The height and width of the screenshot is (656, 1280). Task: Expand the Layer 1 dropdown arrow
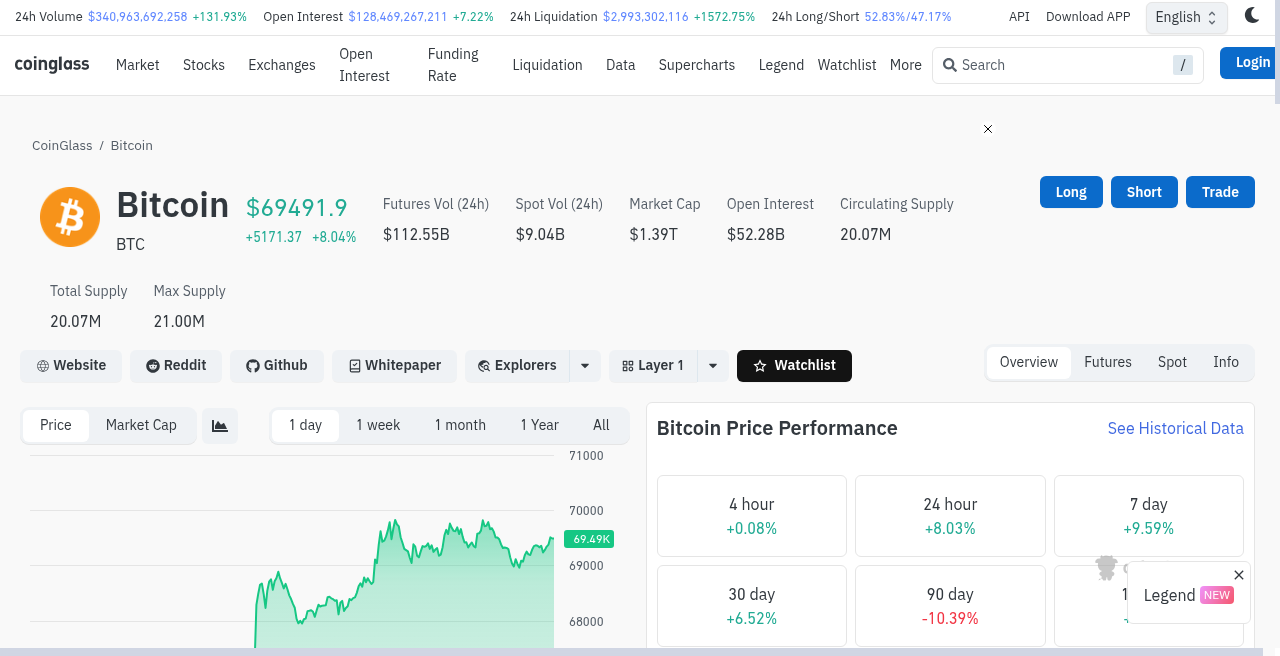(x=713, y=366)
